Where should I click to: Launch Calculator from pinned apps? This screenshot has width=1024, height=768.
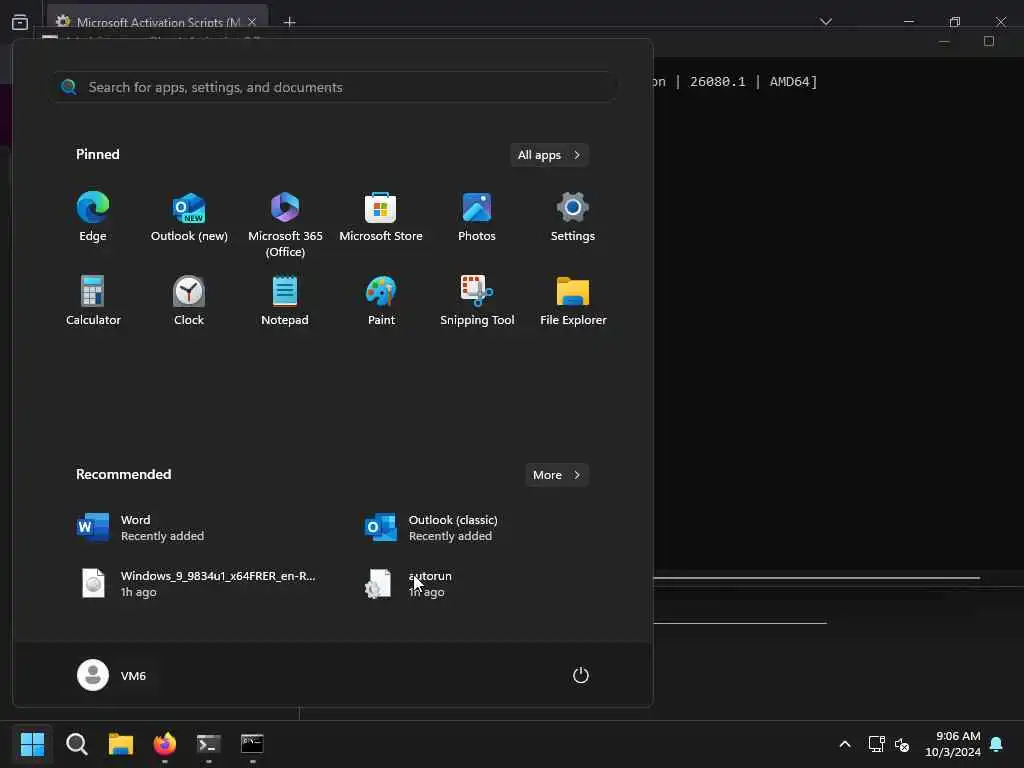(93, 301)
